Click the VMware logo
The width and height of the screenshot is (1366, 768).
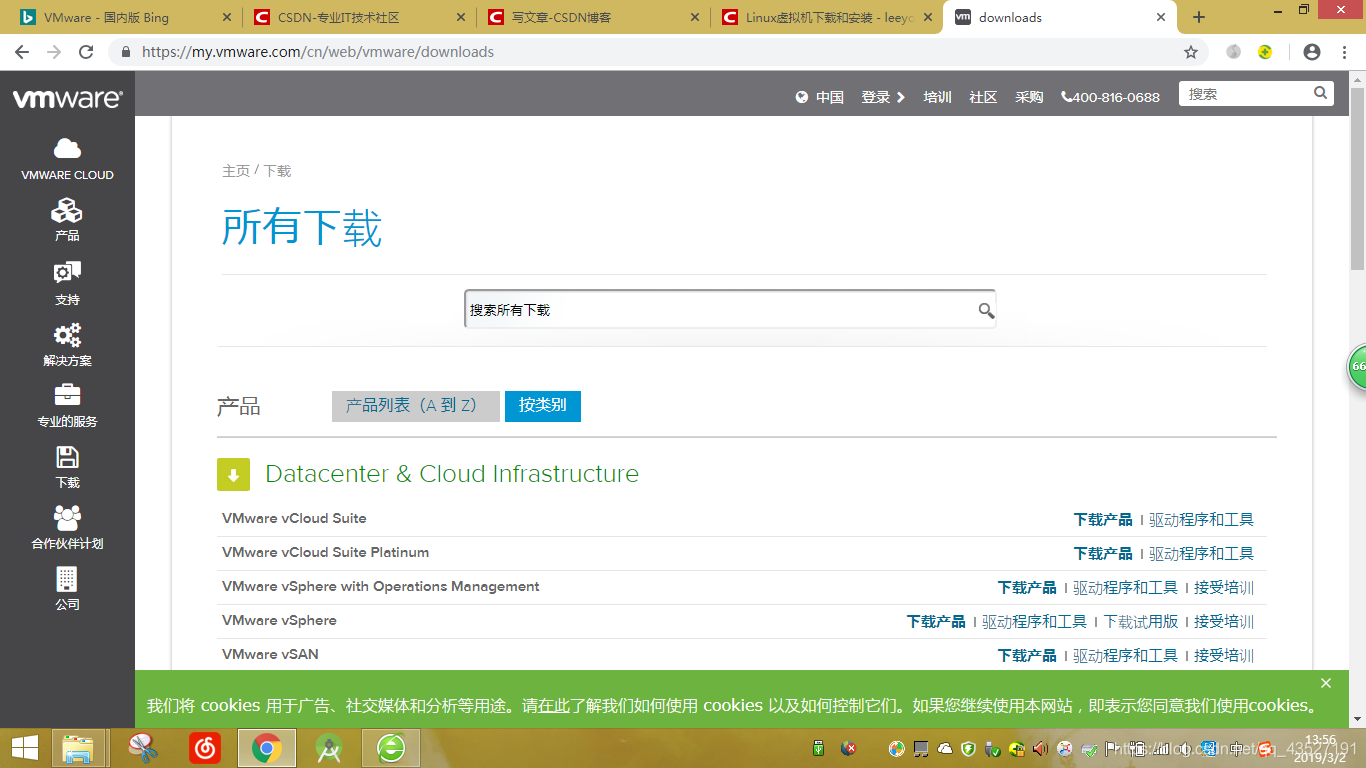[67, 98]
